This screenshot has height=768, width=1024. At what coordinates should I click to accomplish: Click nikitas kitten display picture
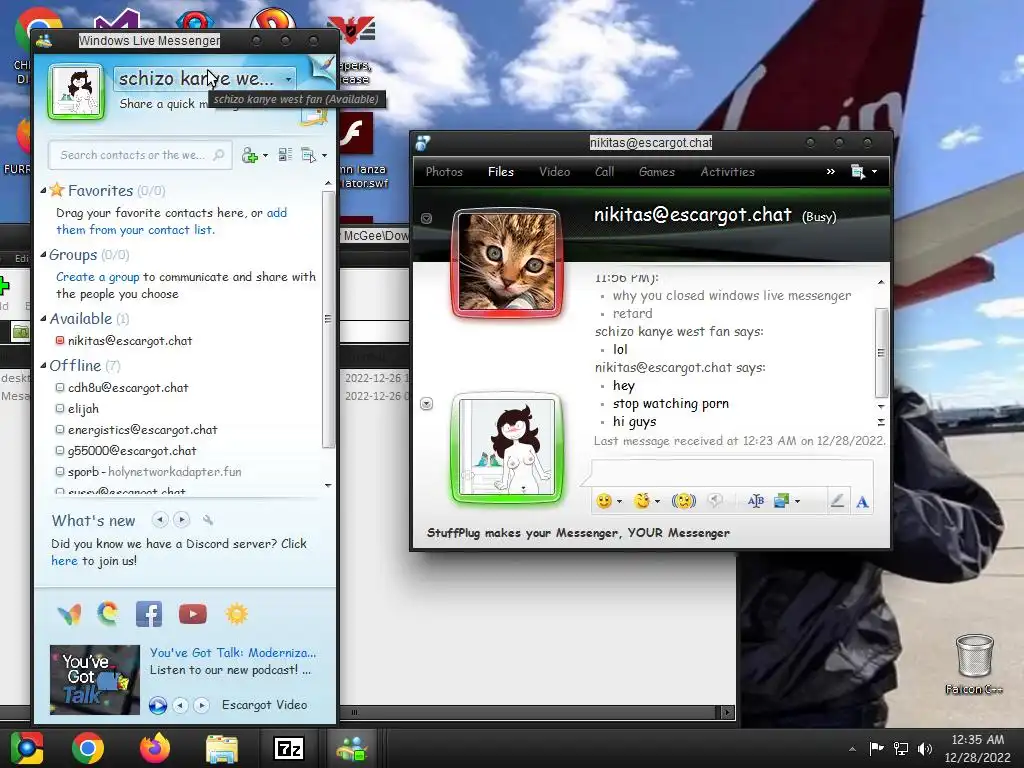point(507,263)
